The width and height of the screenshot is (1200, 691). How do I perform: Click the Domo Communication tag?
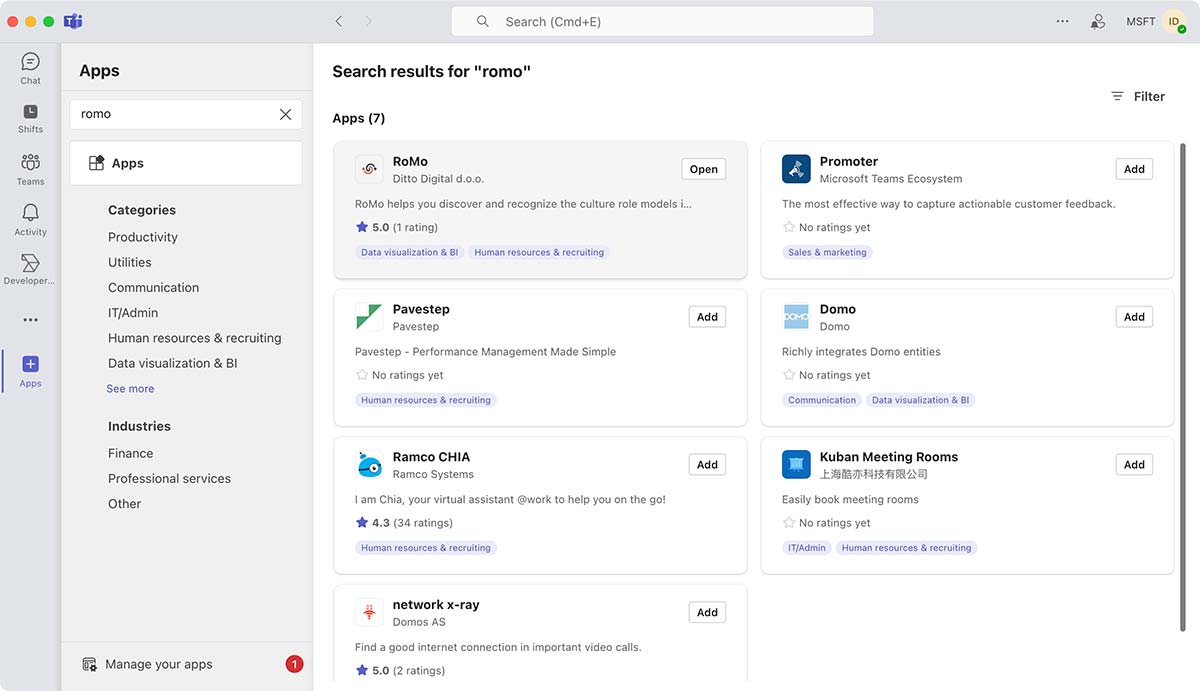(x=822, y=400)
